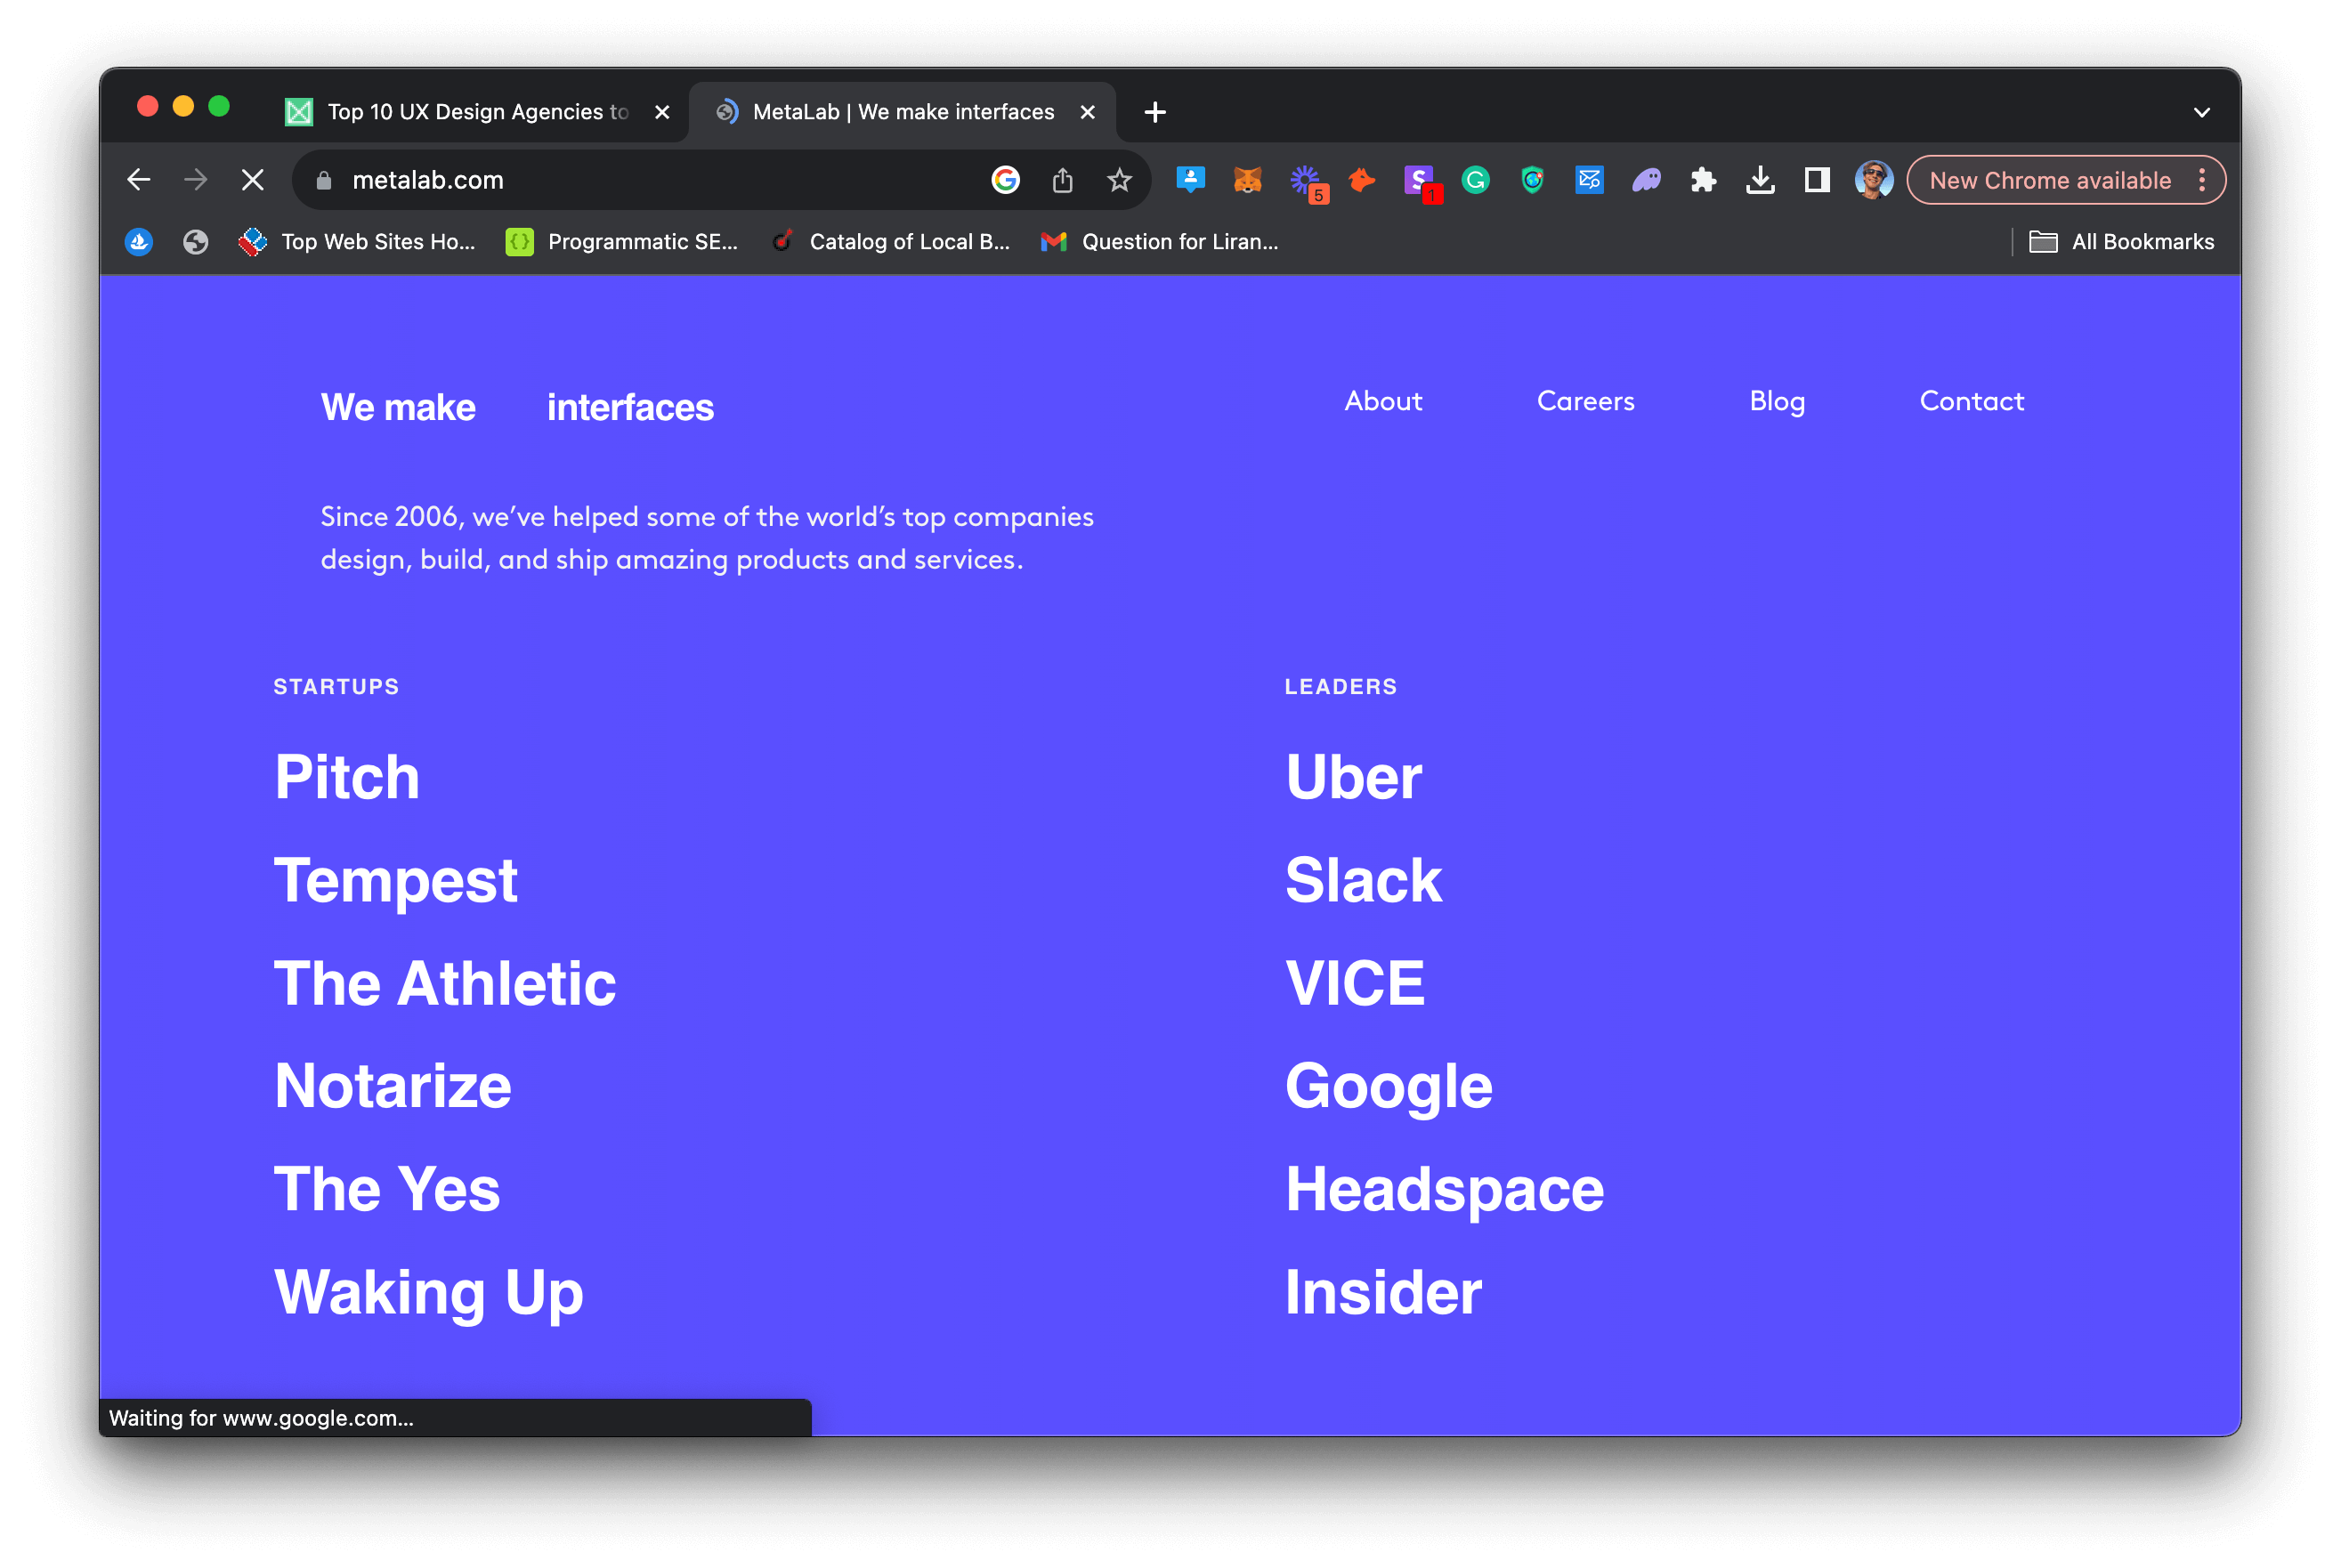Go forward to the next page
The height and width of the screenshot is (1568, 2341).
coord(196,180)
